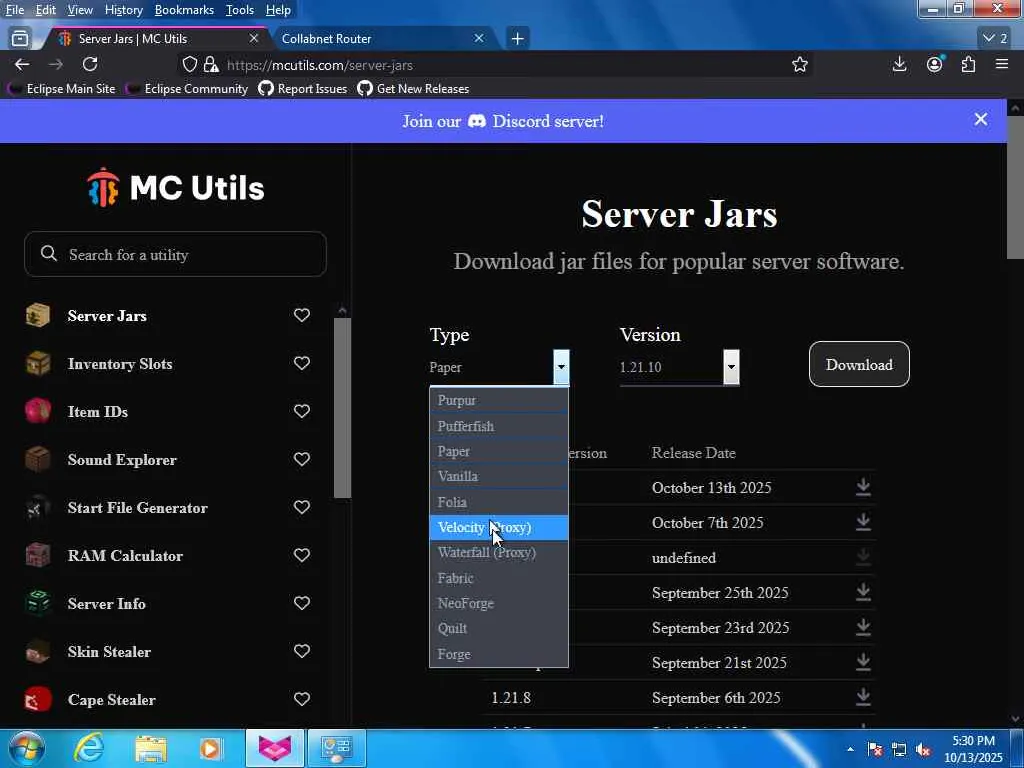
Task: Open the Inventory Slots chest icon
Action: 38,363
